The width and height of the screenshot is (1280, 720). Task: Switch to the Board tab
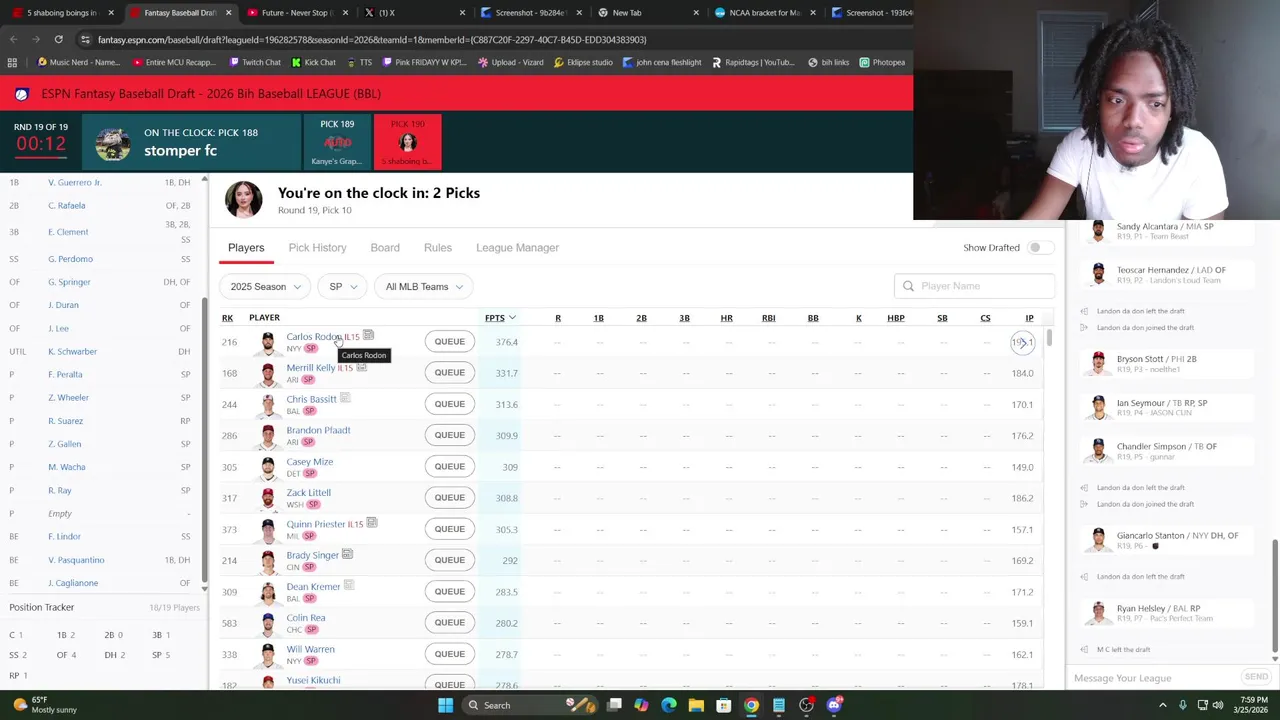[385, 247]
